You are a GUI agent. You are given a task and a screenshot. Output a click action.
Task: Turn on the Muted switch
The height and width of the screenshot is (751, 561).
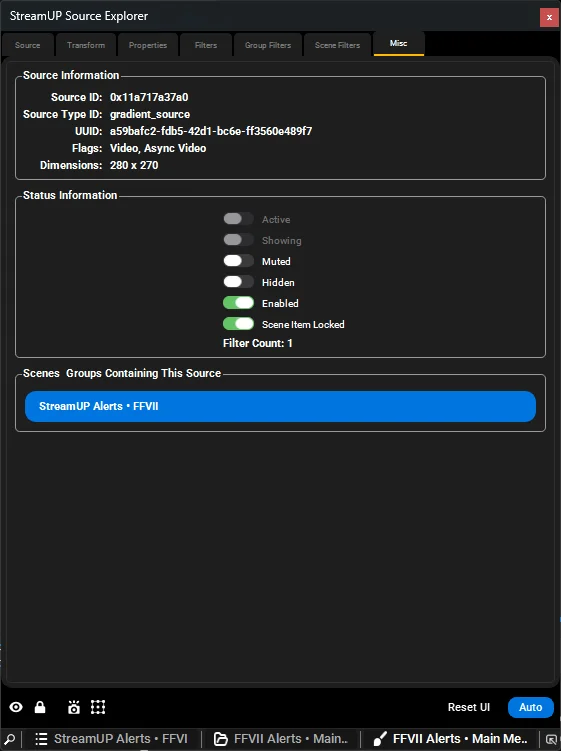(238, 261)
